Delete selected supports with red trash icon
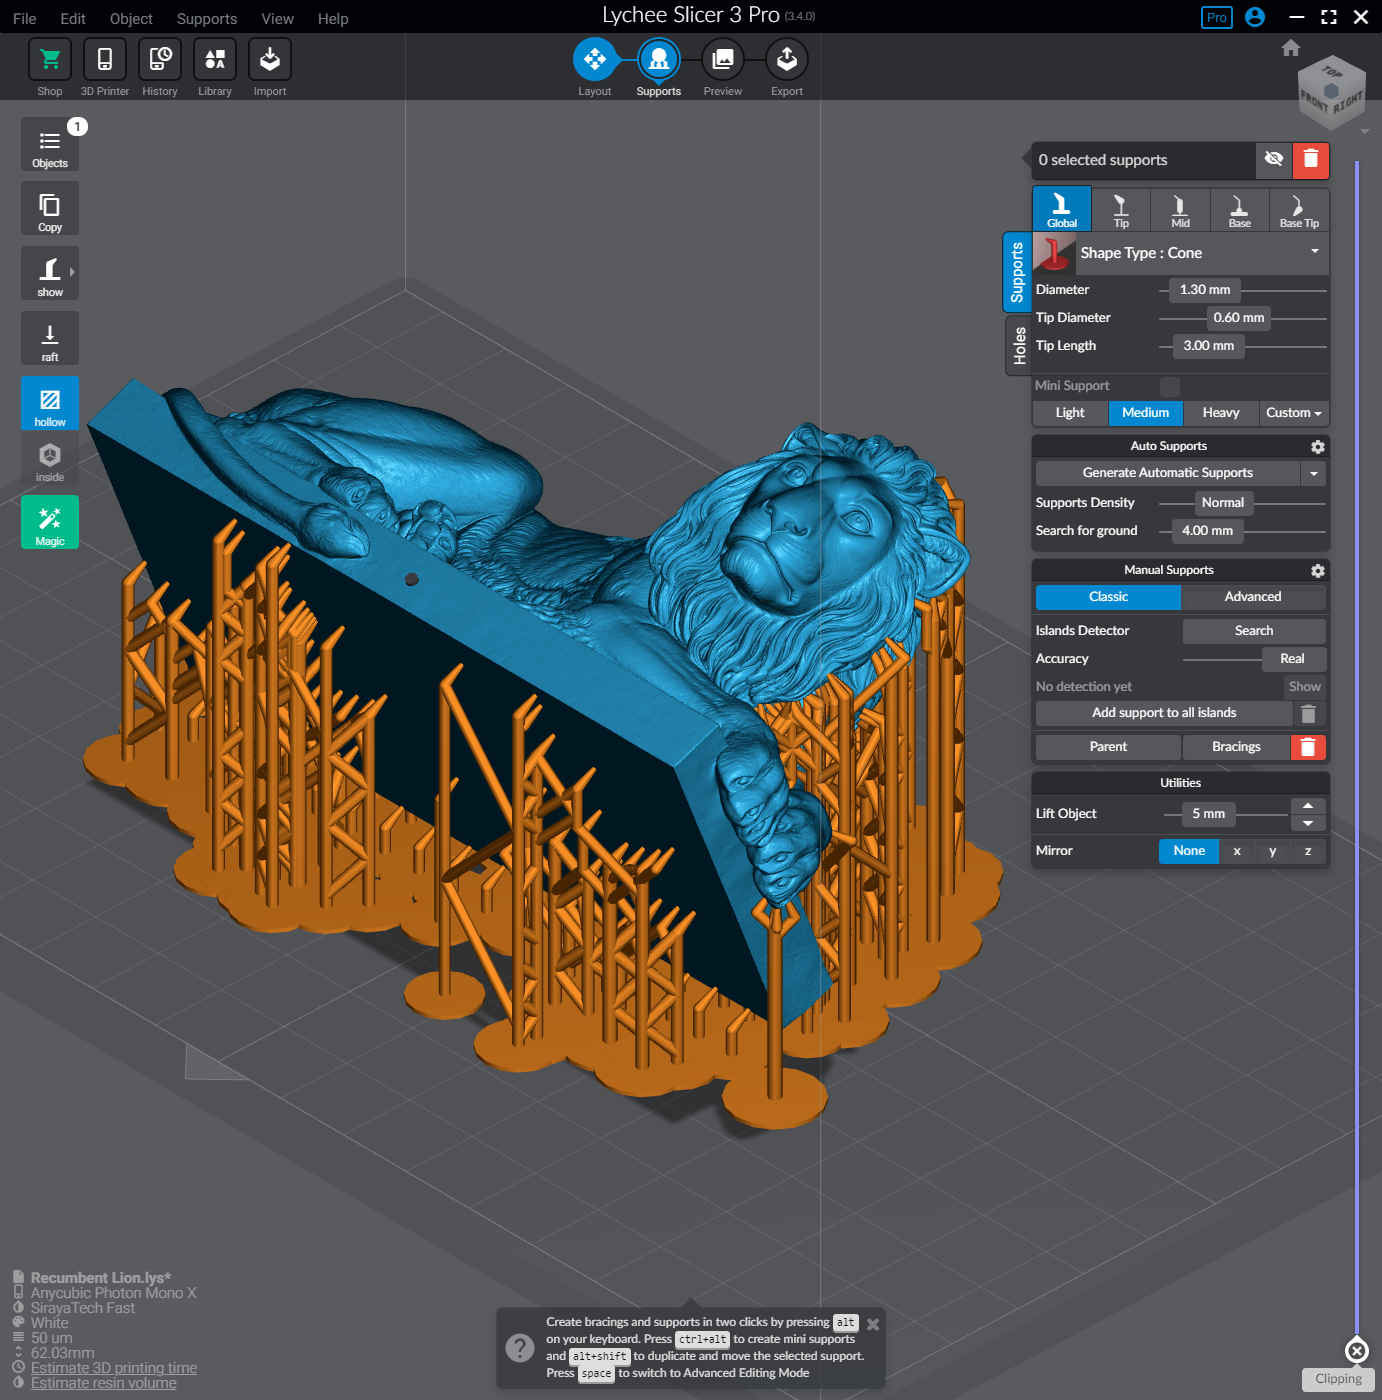The image size is (1382, 1400). tap(1311, 160)
